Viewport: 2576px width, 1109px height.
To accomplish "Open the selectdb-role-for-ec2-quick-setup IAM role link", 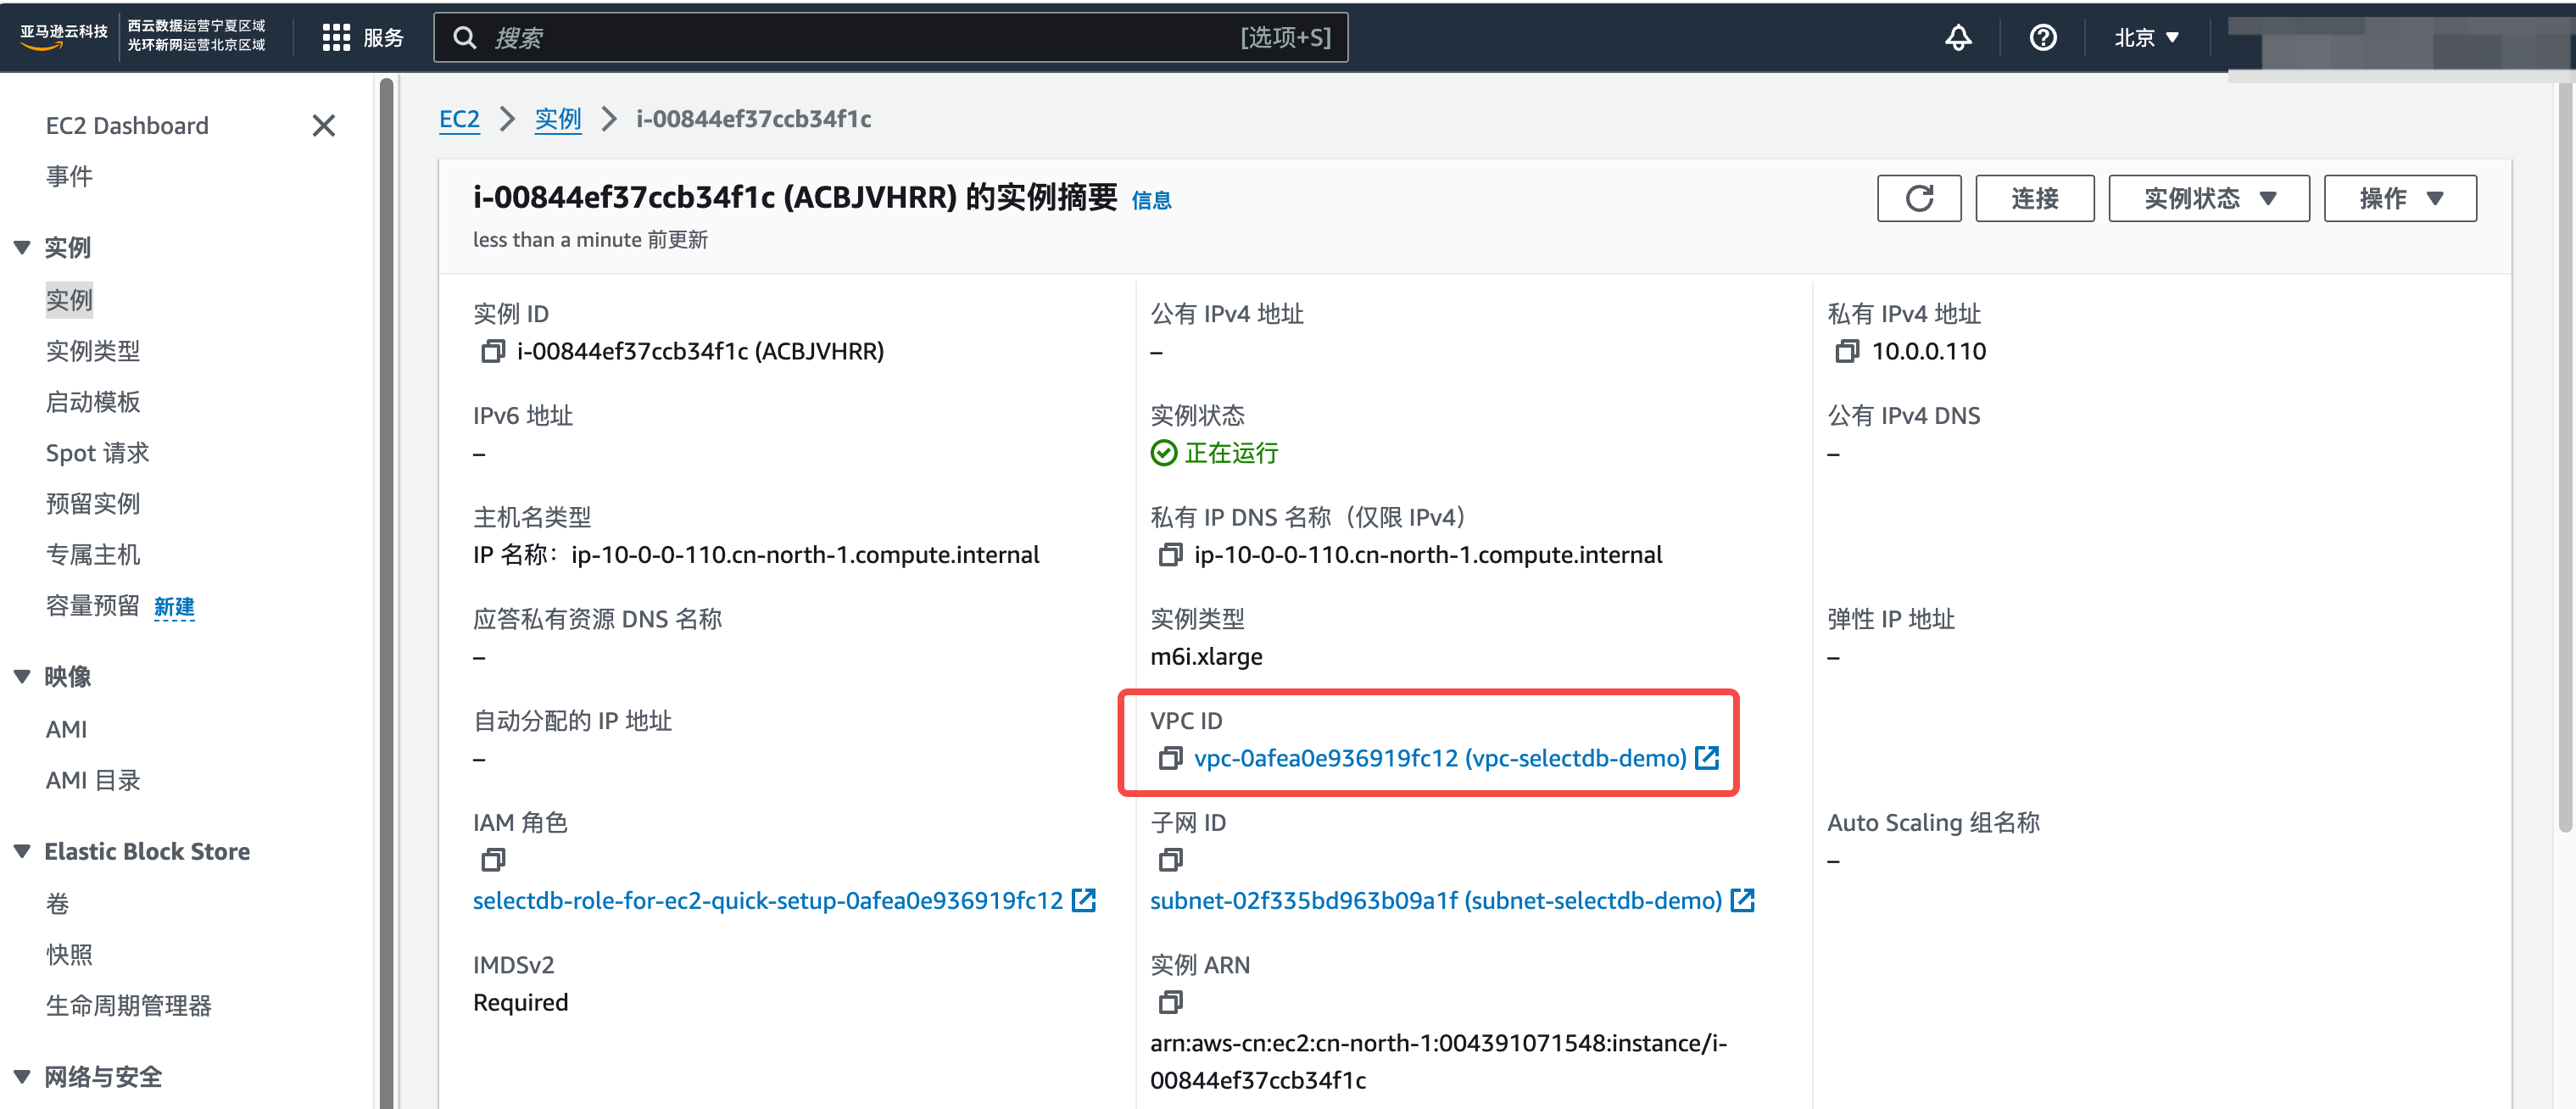I will [768, 901].
